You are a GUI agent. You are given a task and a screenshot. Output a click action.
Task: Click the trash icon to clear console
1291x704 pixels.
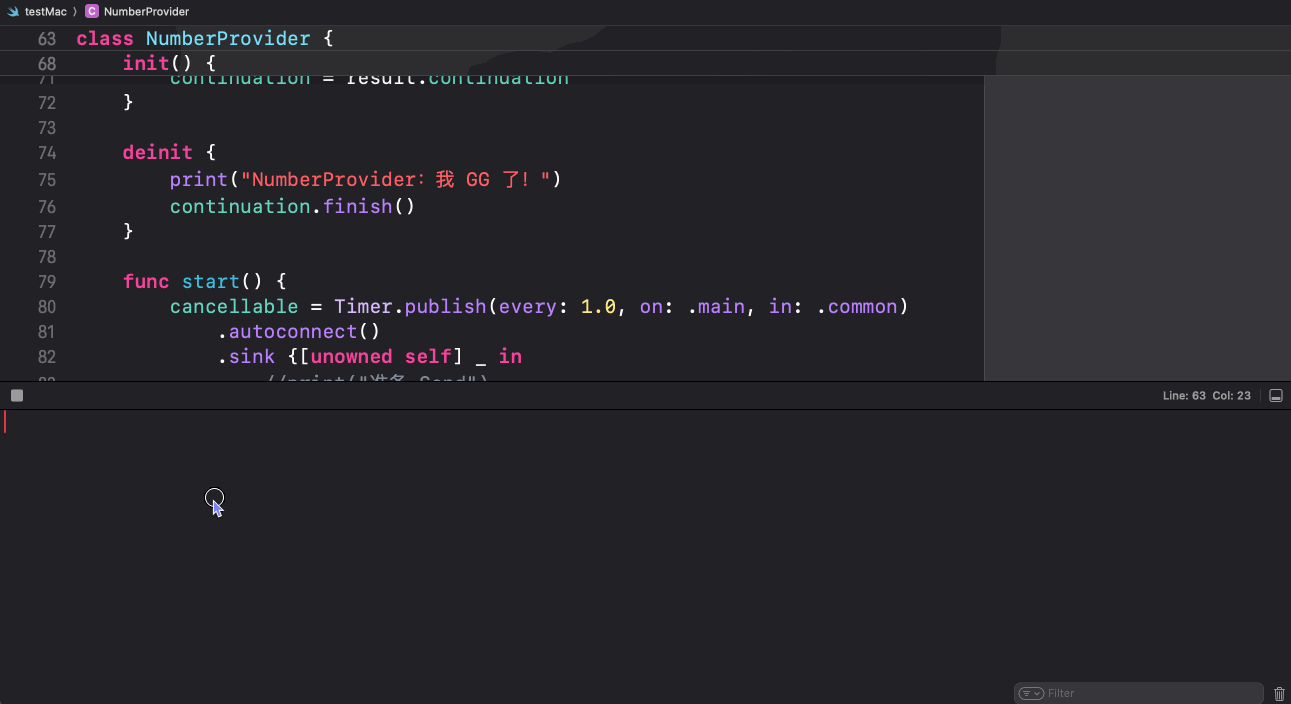coord(1279,693)
